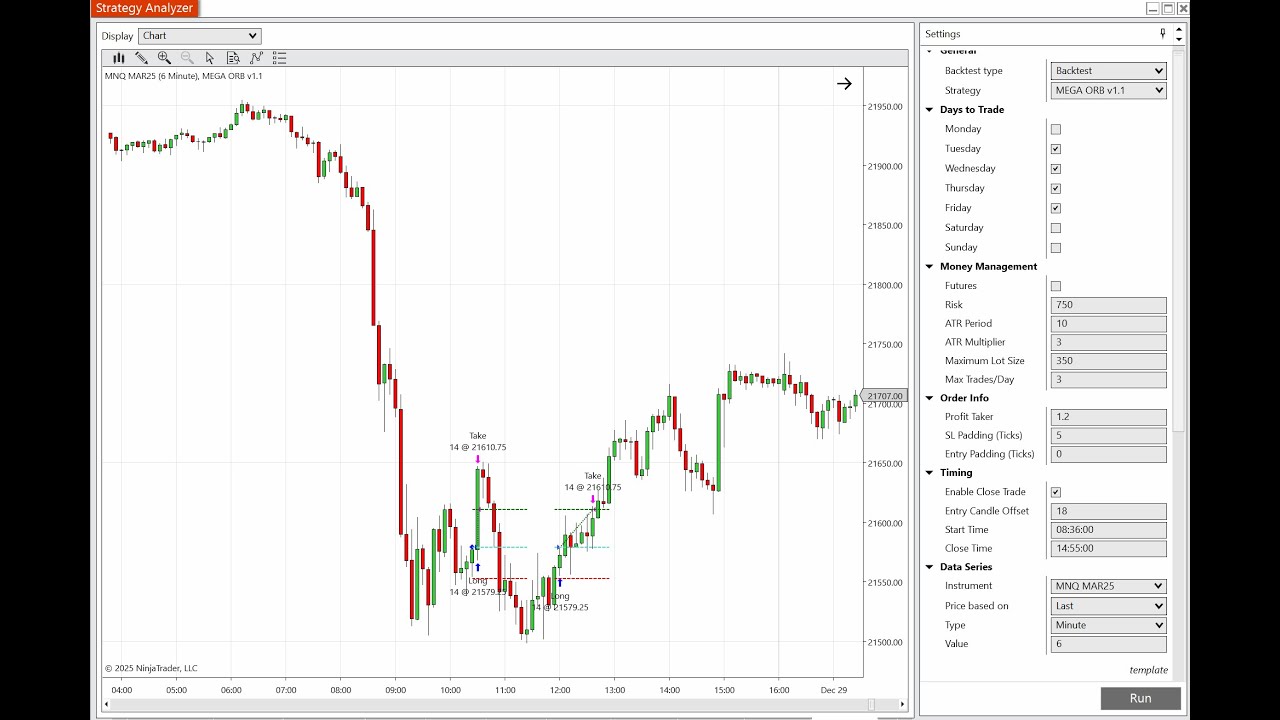Open the indicators line-graph icon
This screenshot has height=720, width=1280.
click(256, 58)
